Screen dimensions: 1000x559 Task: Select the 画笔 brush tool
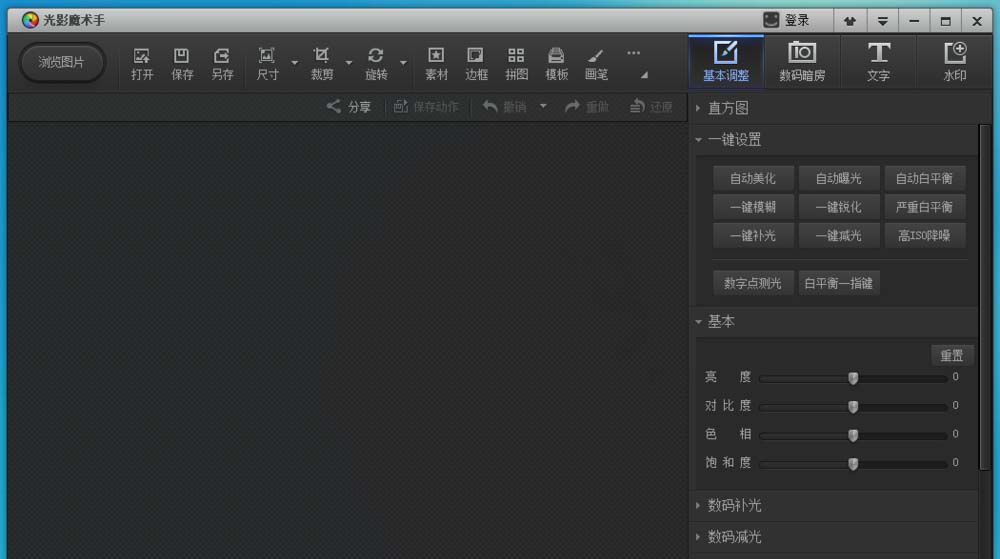click(x=596, y=63)
